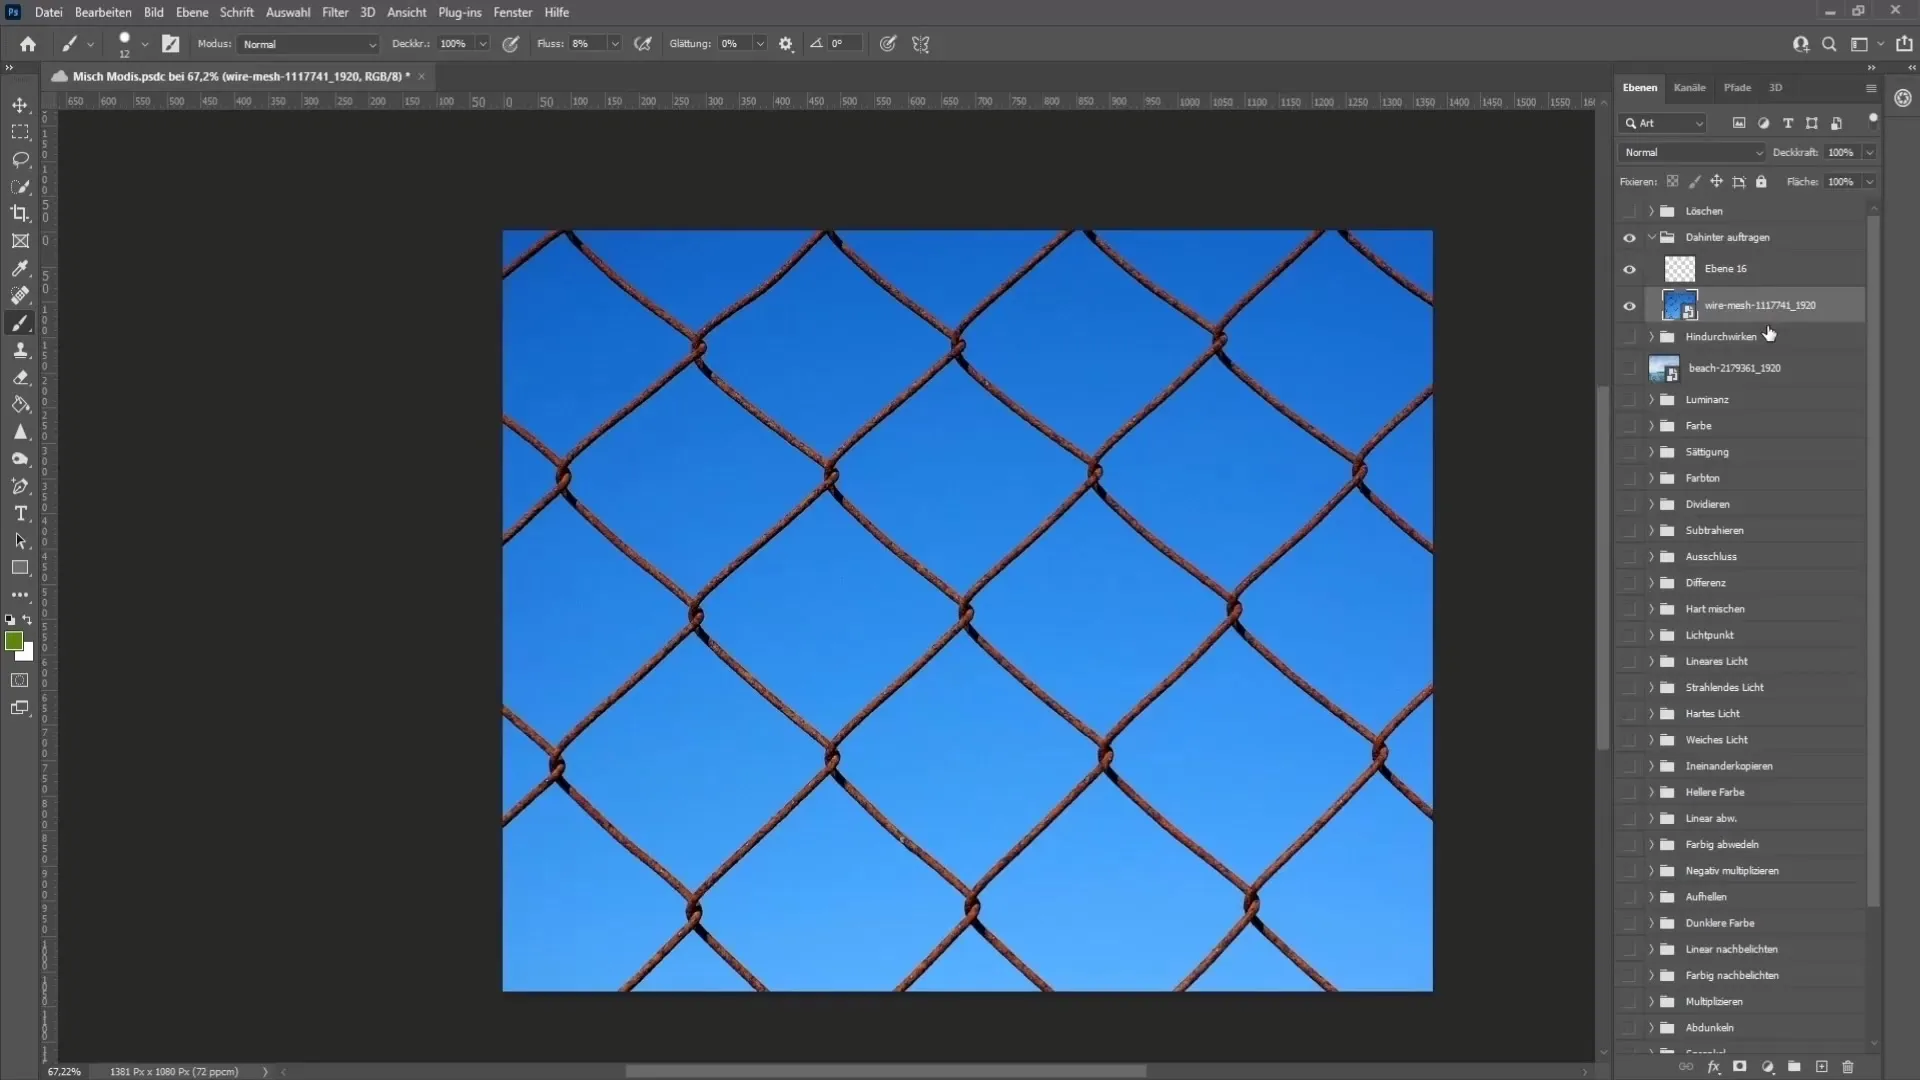
Task: Open smoothing options gear icon
Action: click(x=786, y=44)
